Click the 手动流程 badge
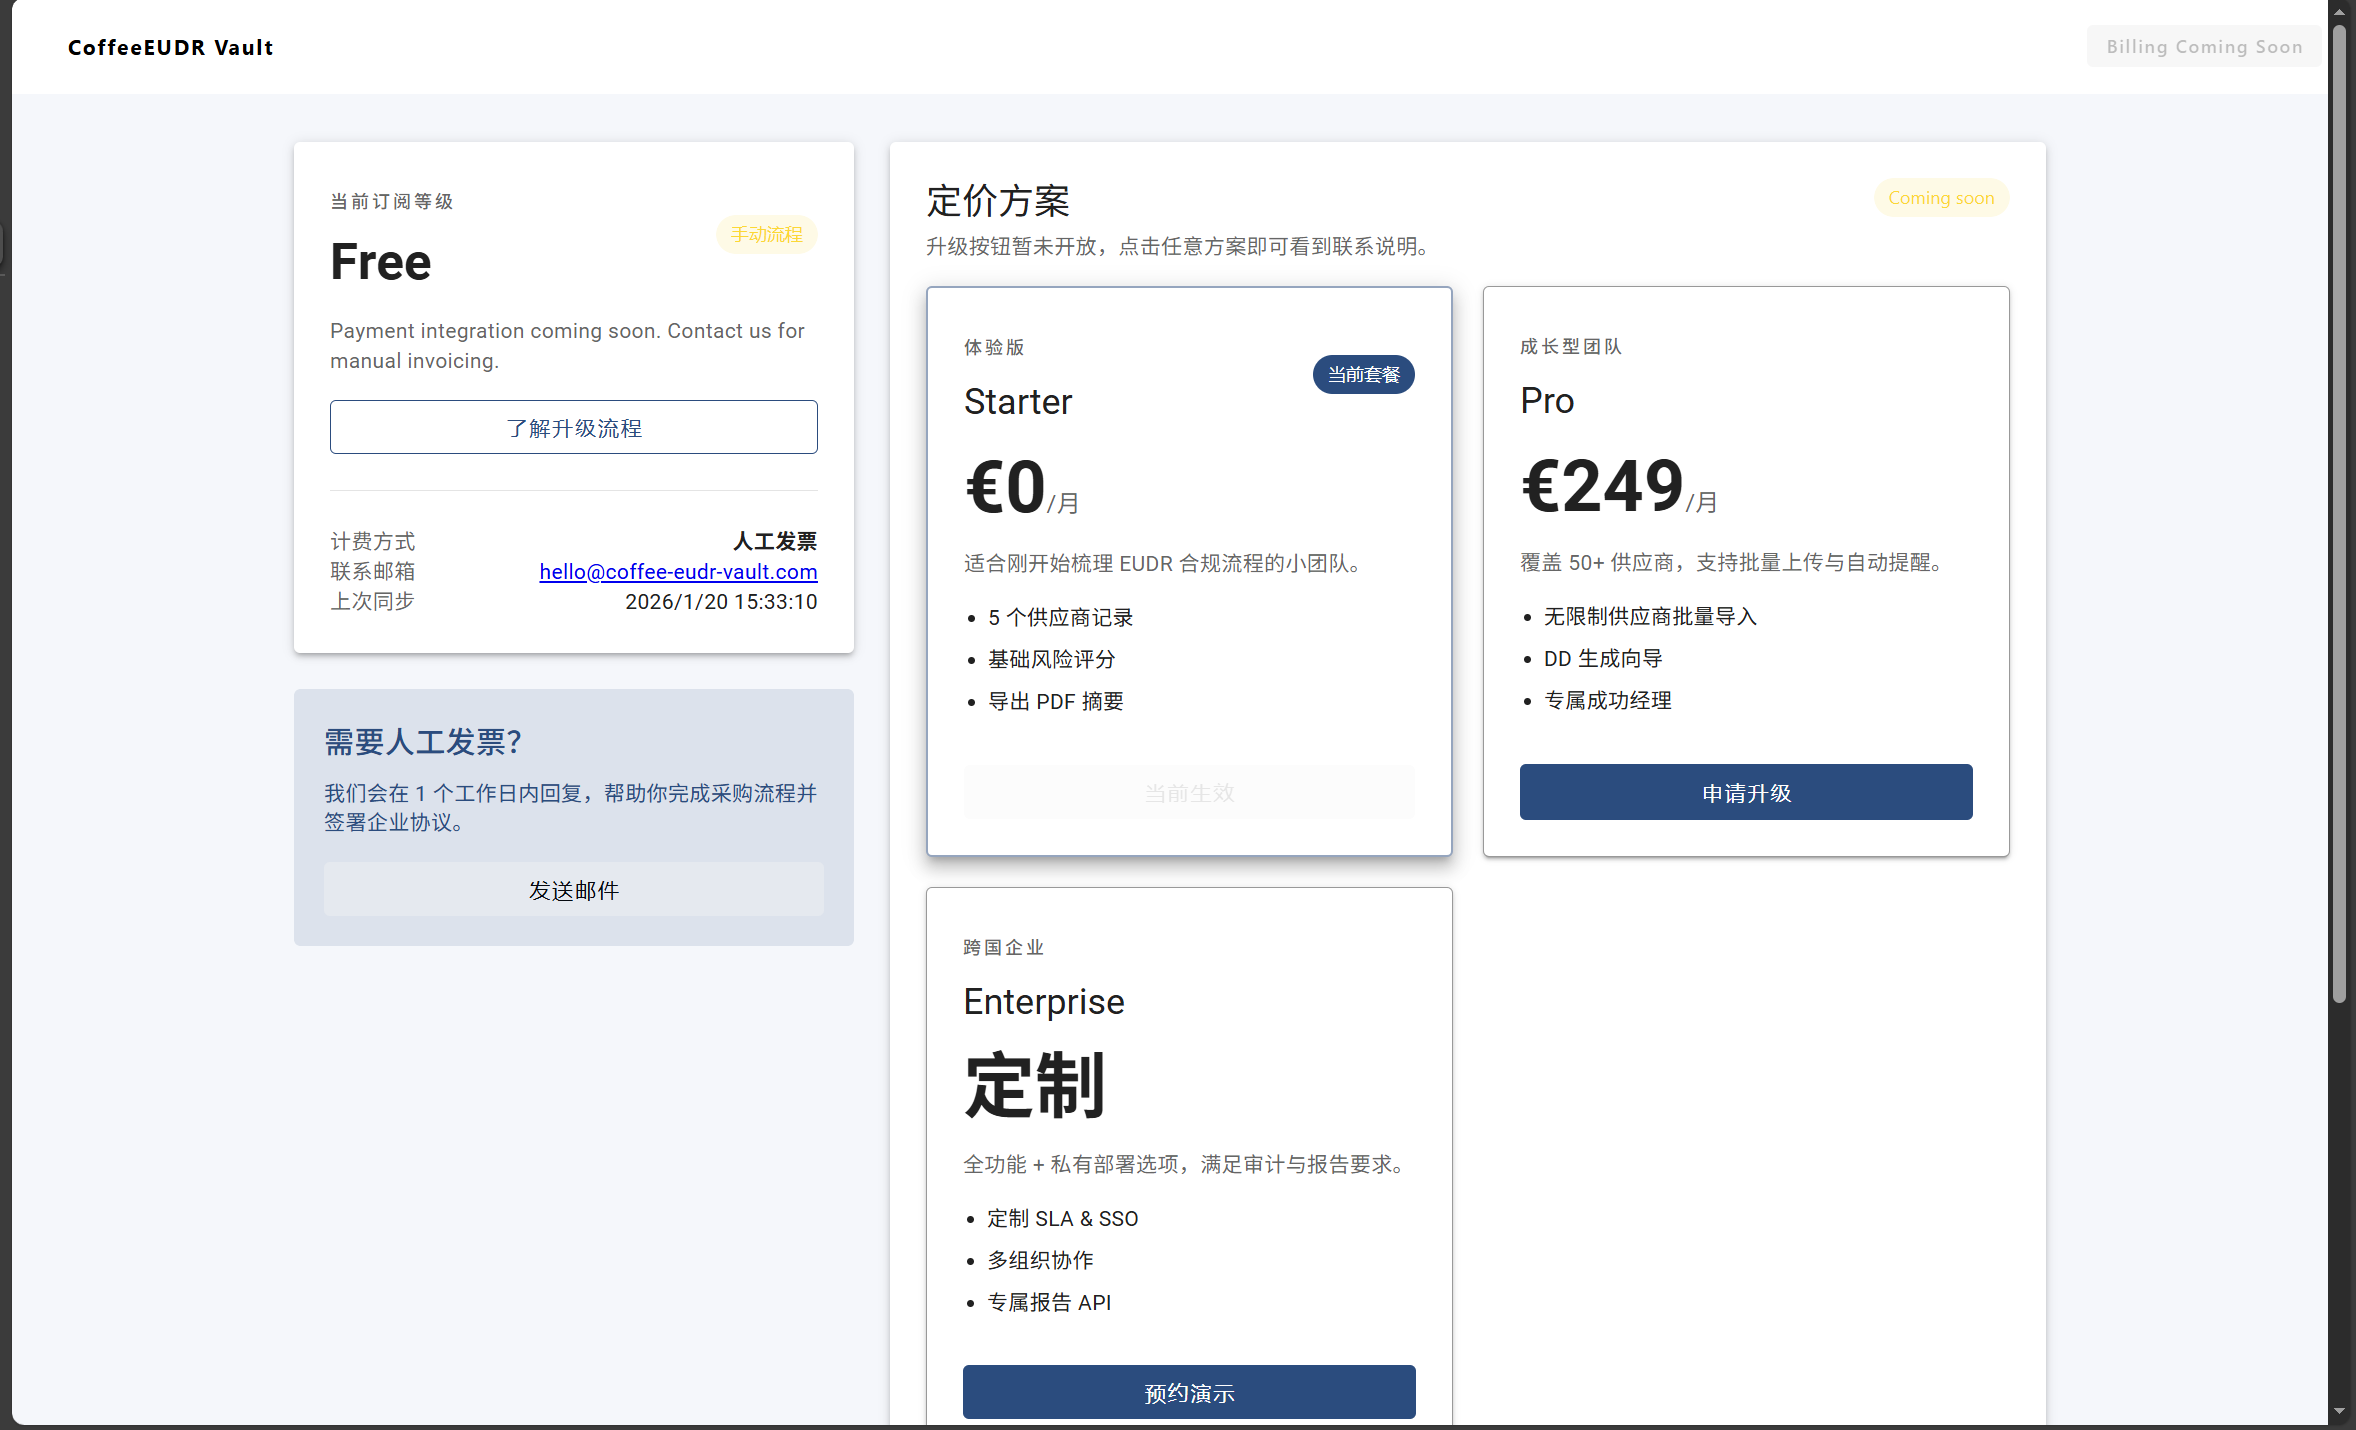The width and height of the screenshot is (2356, 1430). (x=766, y=234)
